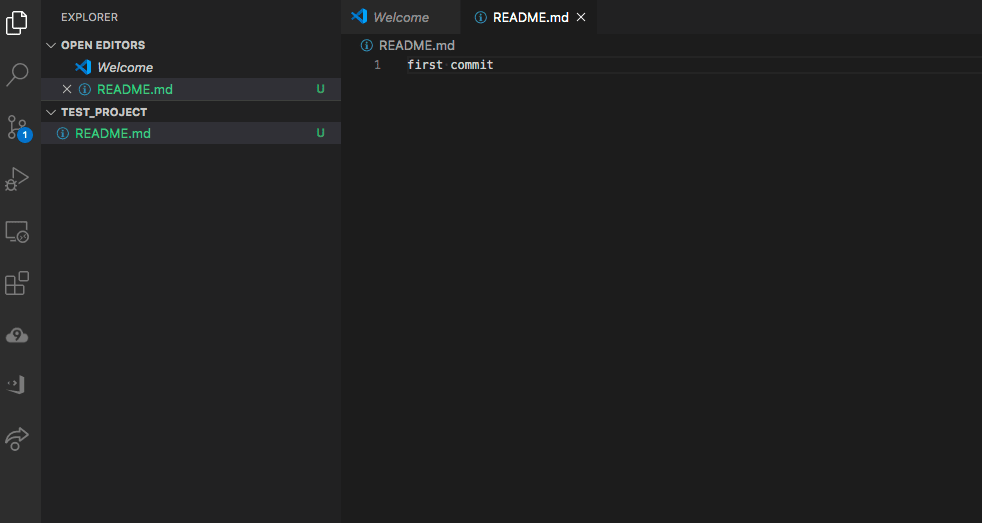The image size is (982, 523).
Task: Open the Remote Explorer view
Action: (x=17, y=232)
